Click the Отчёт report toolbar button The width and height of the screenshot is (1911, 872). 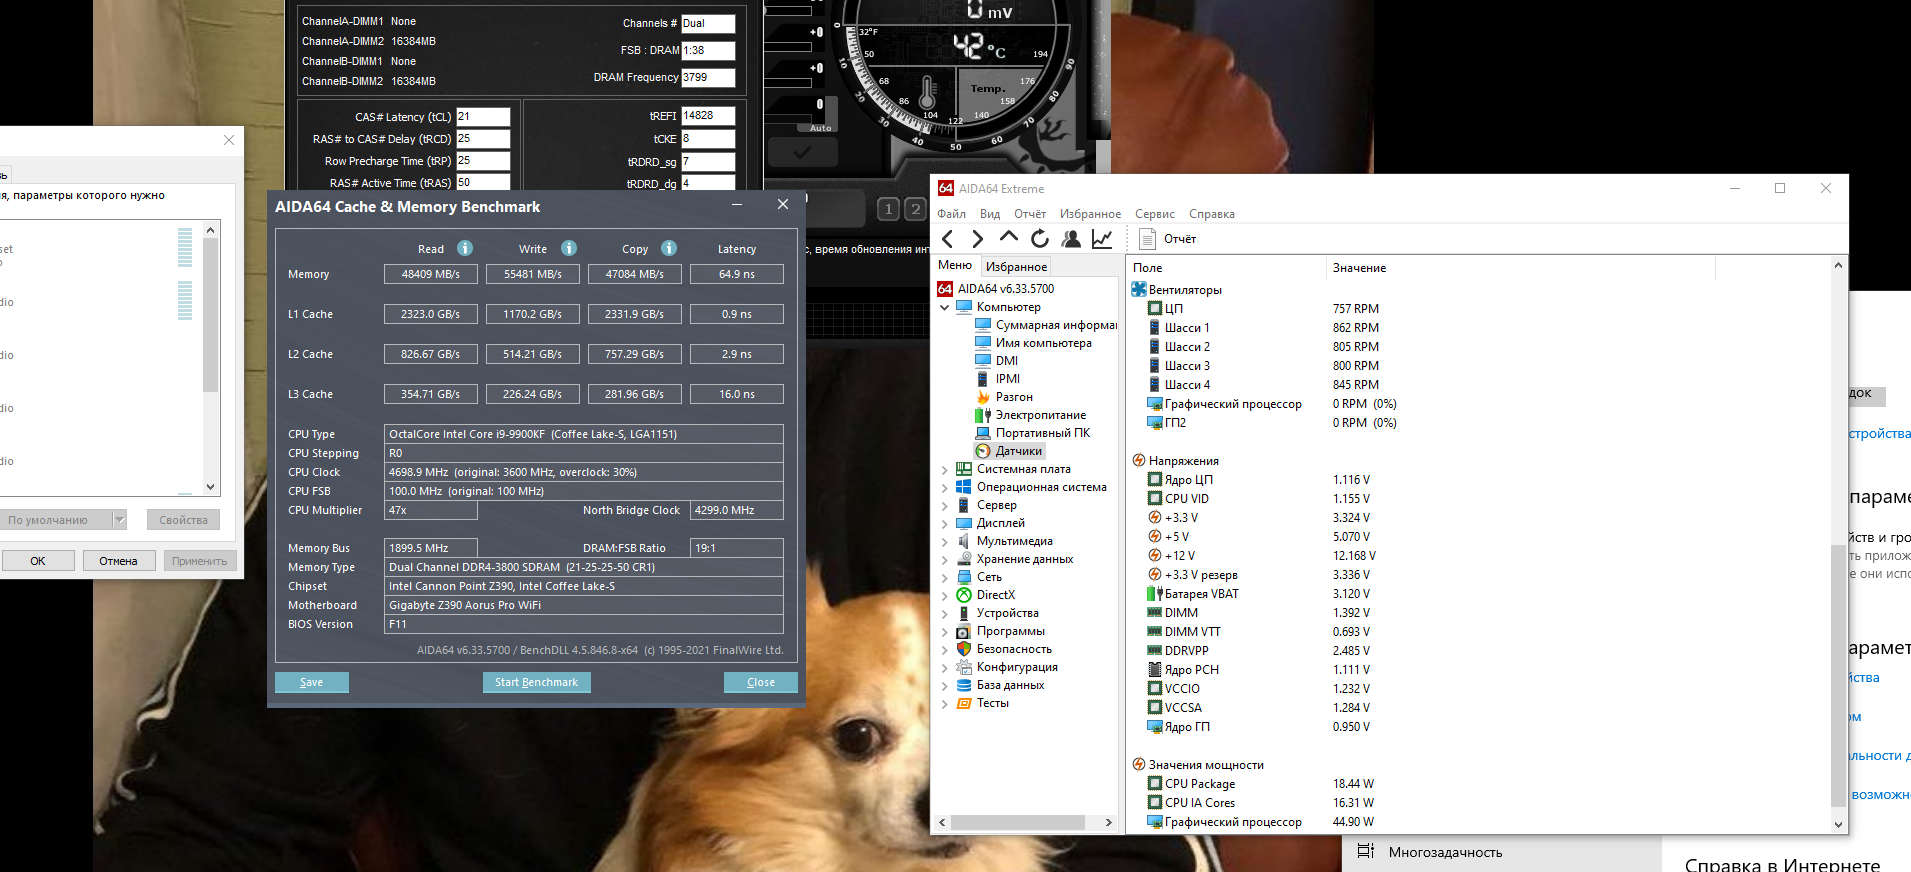(1168, 239)
